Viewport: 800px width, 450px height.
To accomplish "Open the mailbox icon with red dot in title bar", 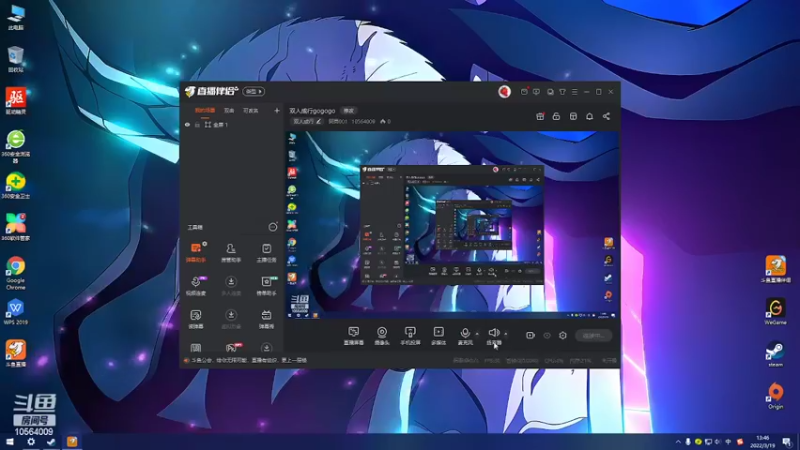I will pos(524,92).
